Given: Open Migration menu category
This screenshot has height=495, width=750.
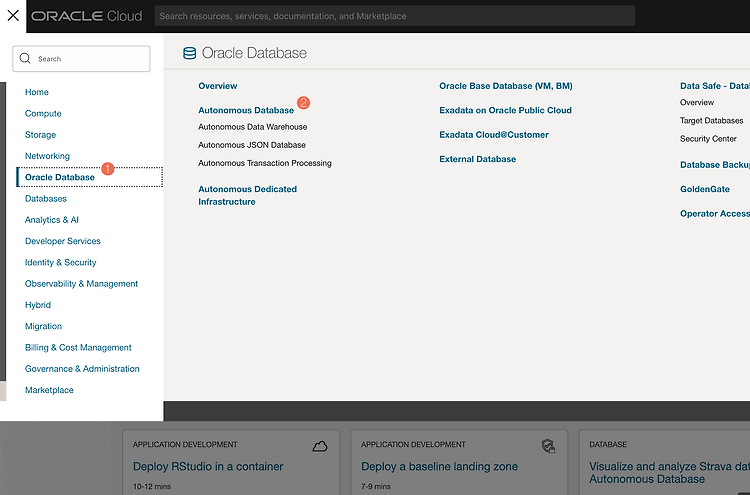Looking at the screenshot, I should pos(44,326).
